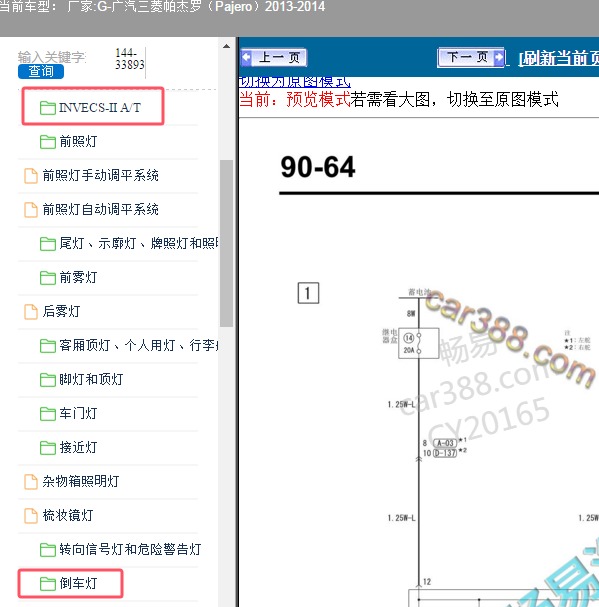Open the 转向信号灯和危险警告灯 folder label
599x607 pixels.
tap(130, 549)
